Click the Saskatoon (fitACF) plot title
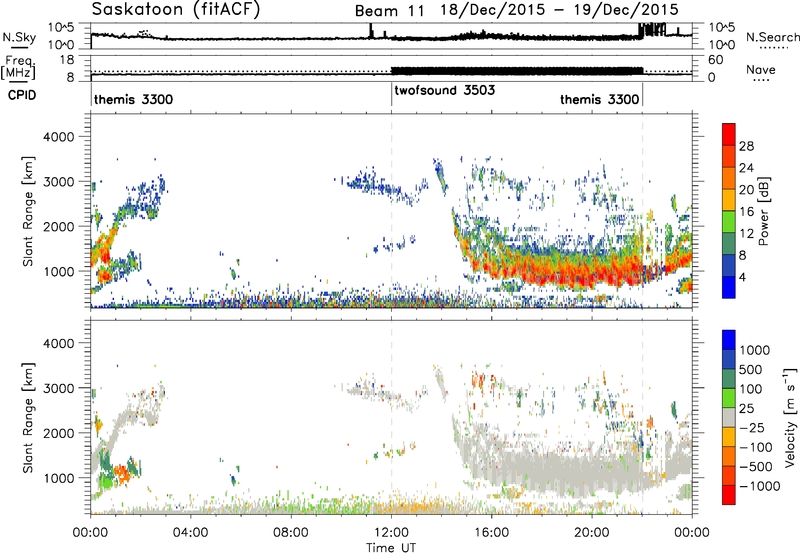This screenshot has height=554, width=800. click(x=176, y=9)
